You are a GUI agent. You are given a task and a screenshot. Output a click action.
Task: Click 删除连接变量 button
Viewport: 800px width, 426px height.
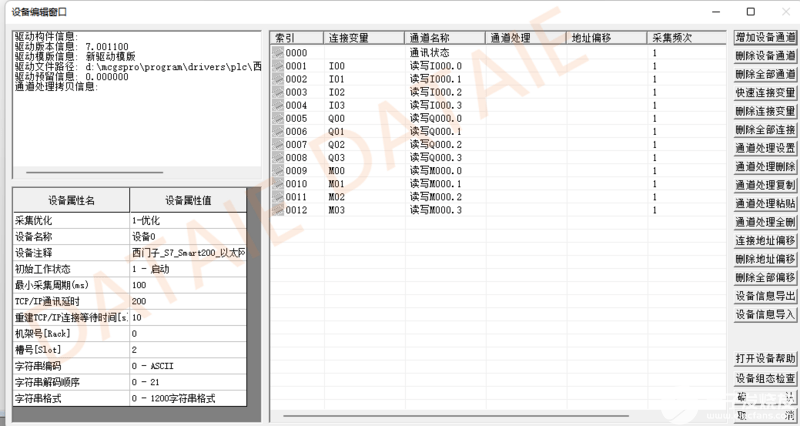[765, 111]
